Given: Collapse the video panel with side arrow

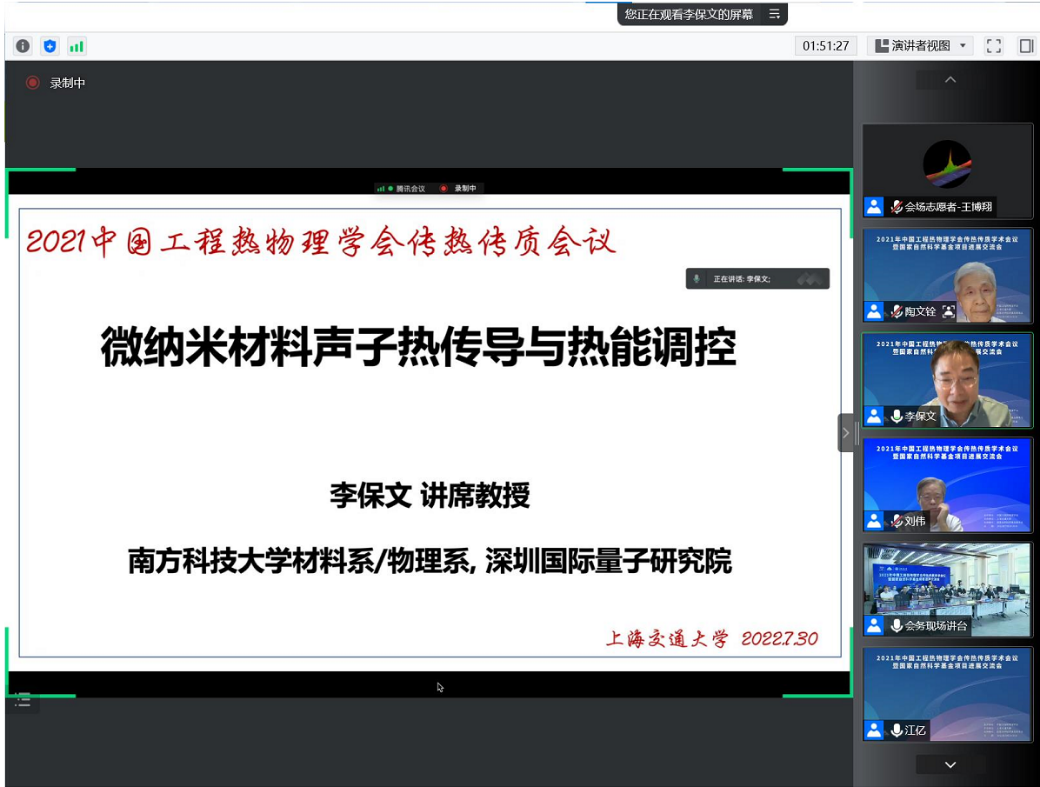Looking at the screenshot, I should [846, 433].
